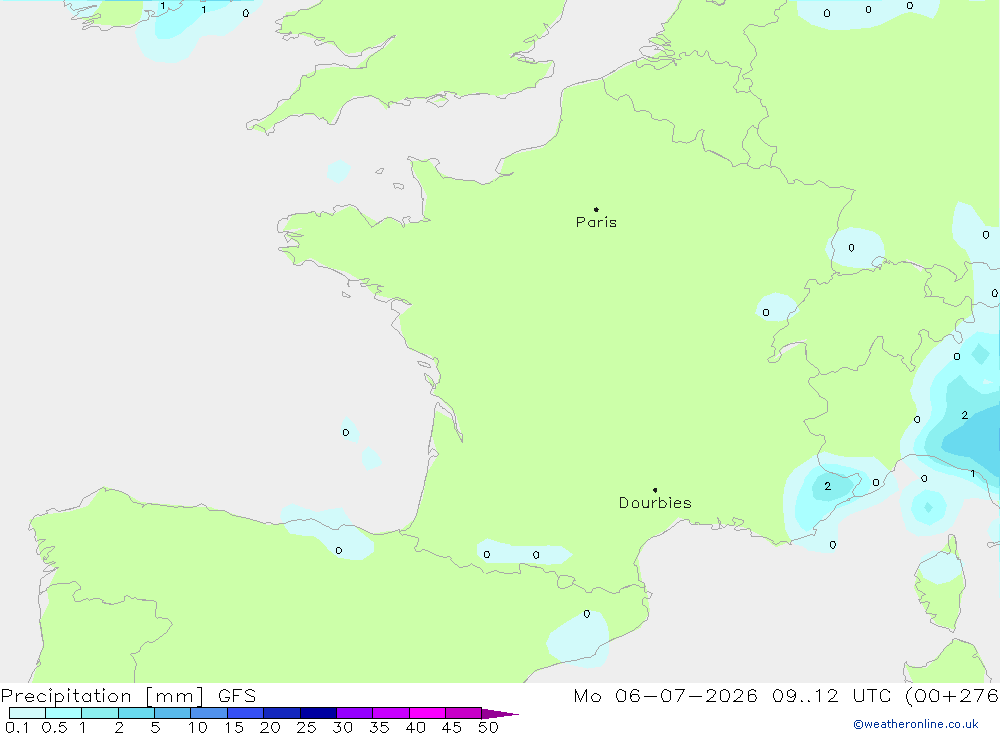Viewport: 1000px width, 733px height.
Task: Select the black dot marker above Dourbies
Action: coord(655,490)
